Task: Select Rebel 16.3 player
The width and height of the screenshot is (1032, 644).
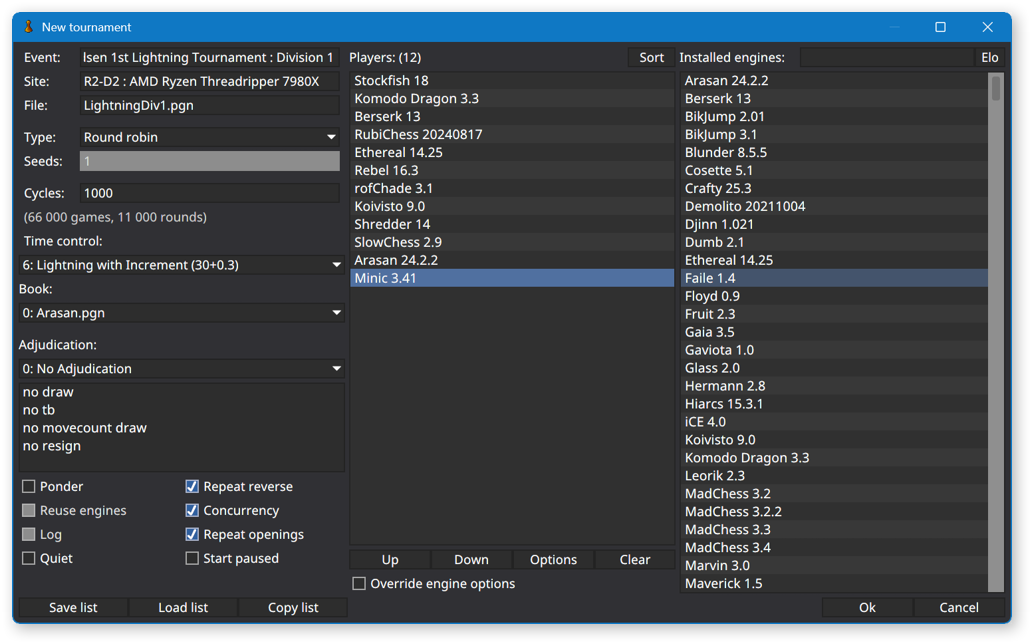Action: coord(512,171)
